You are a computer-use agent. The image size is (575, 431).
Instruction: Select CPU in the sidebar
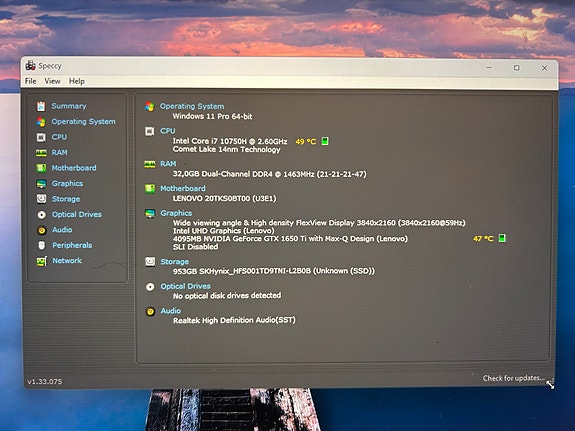(x=59, y=137)
